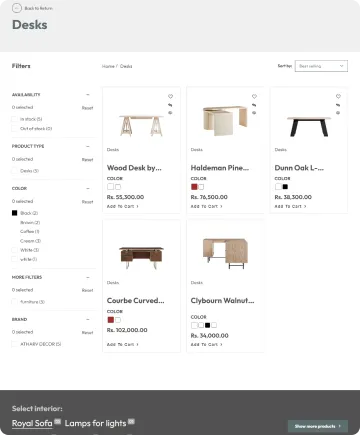Add Courbe Curved desk to cart
The width and height of the screenshot is (360, 435).
tap(122, 344)
